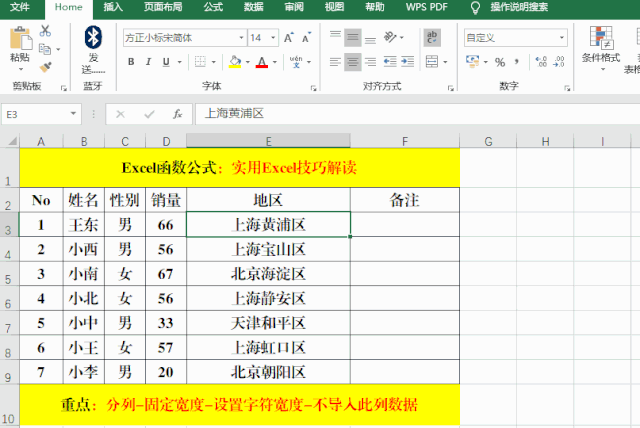Select row 5 header
Screen dimensions: 640x428
(x=8, y=274)
